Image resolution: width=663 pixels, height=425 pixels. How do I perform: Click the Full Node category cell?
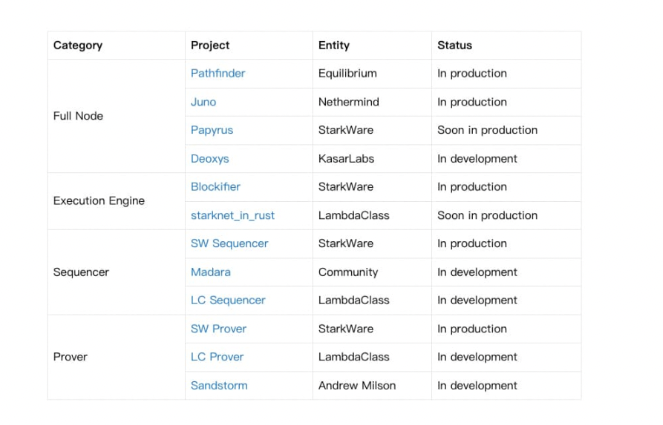click(x=78, y=116)
